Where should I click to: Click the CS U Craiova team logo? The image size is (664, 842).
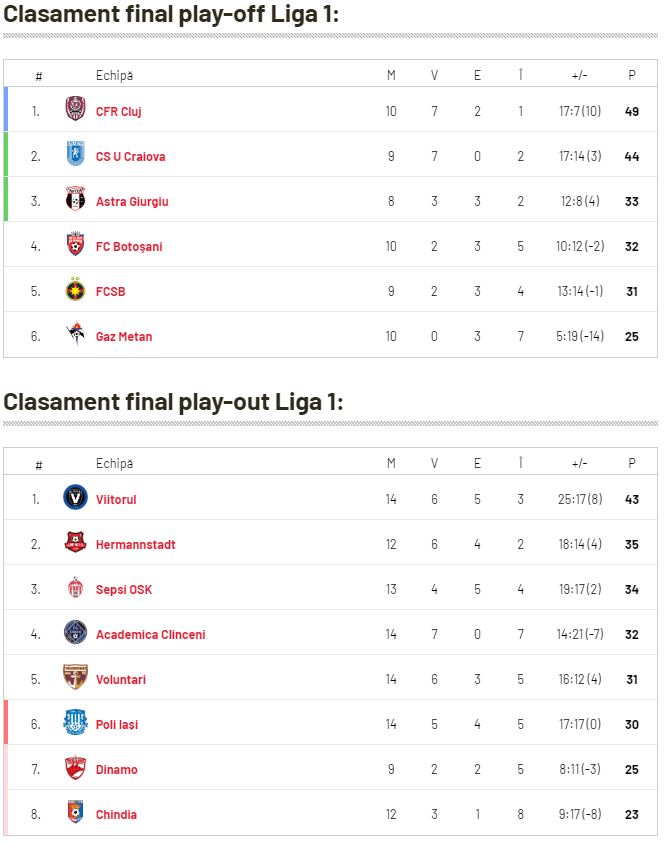pyautogui.click(x=75, y=153)
